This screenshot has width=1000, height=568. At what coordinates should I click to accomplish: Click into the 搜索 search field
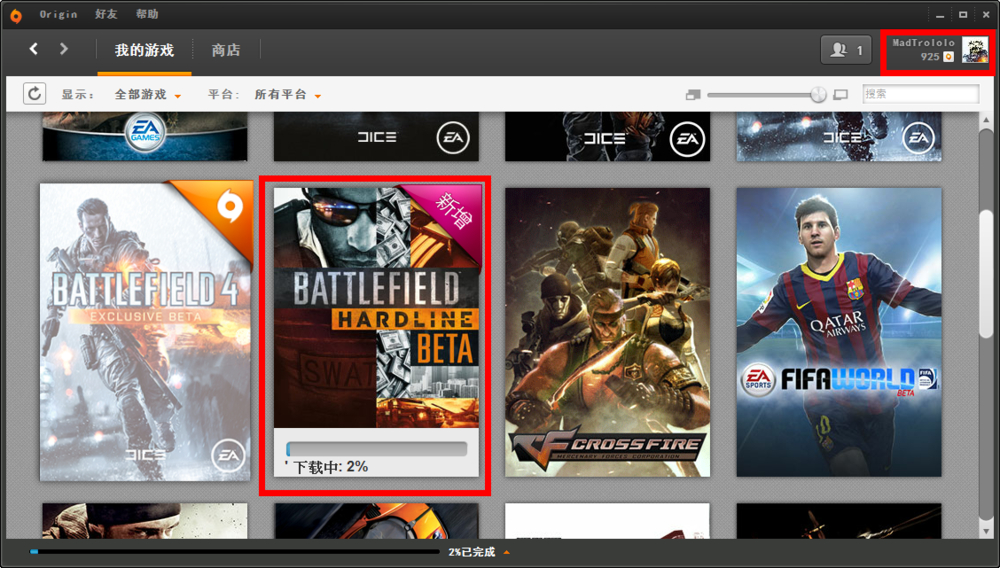920,94
